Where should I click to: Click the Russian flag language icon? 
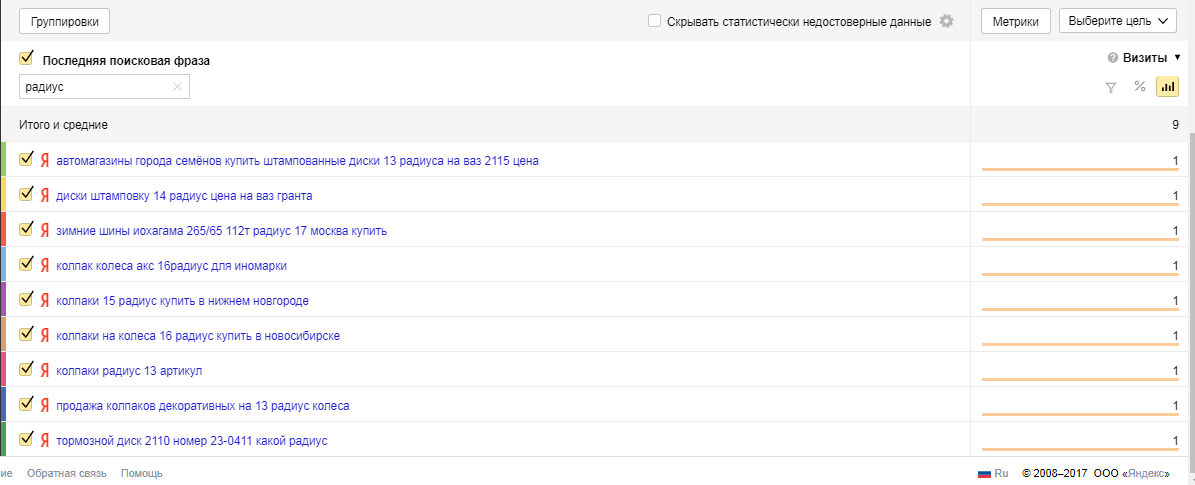click(x=984, y=473)
